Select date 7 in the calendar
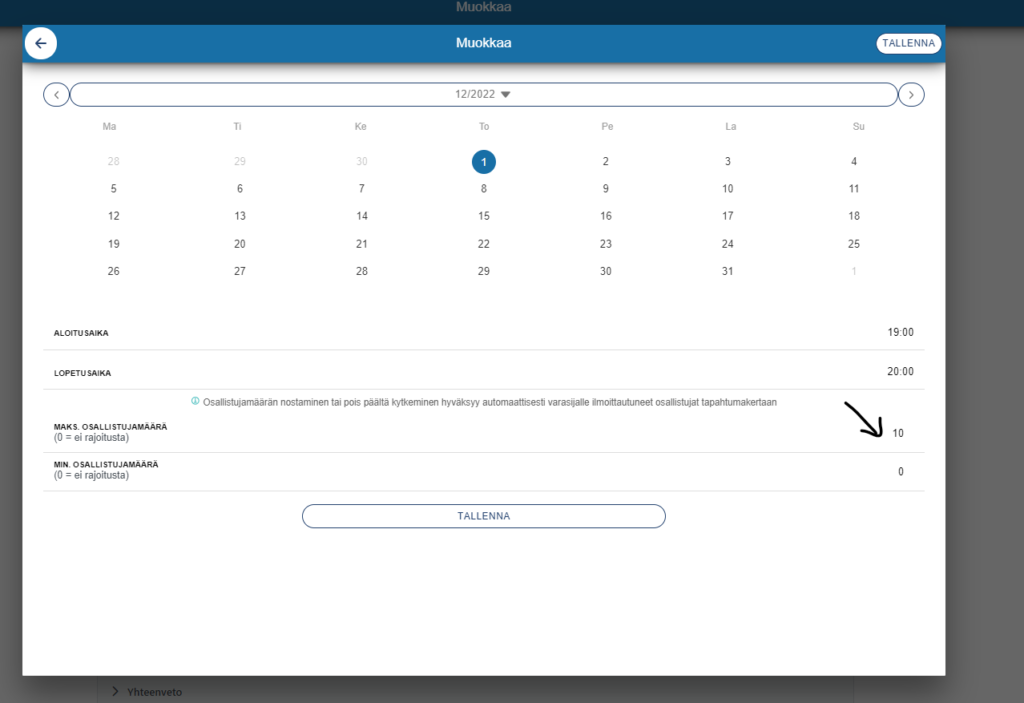1024x703 pixels. point(362,189)
